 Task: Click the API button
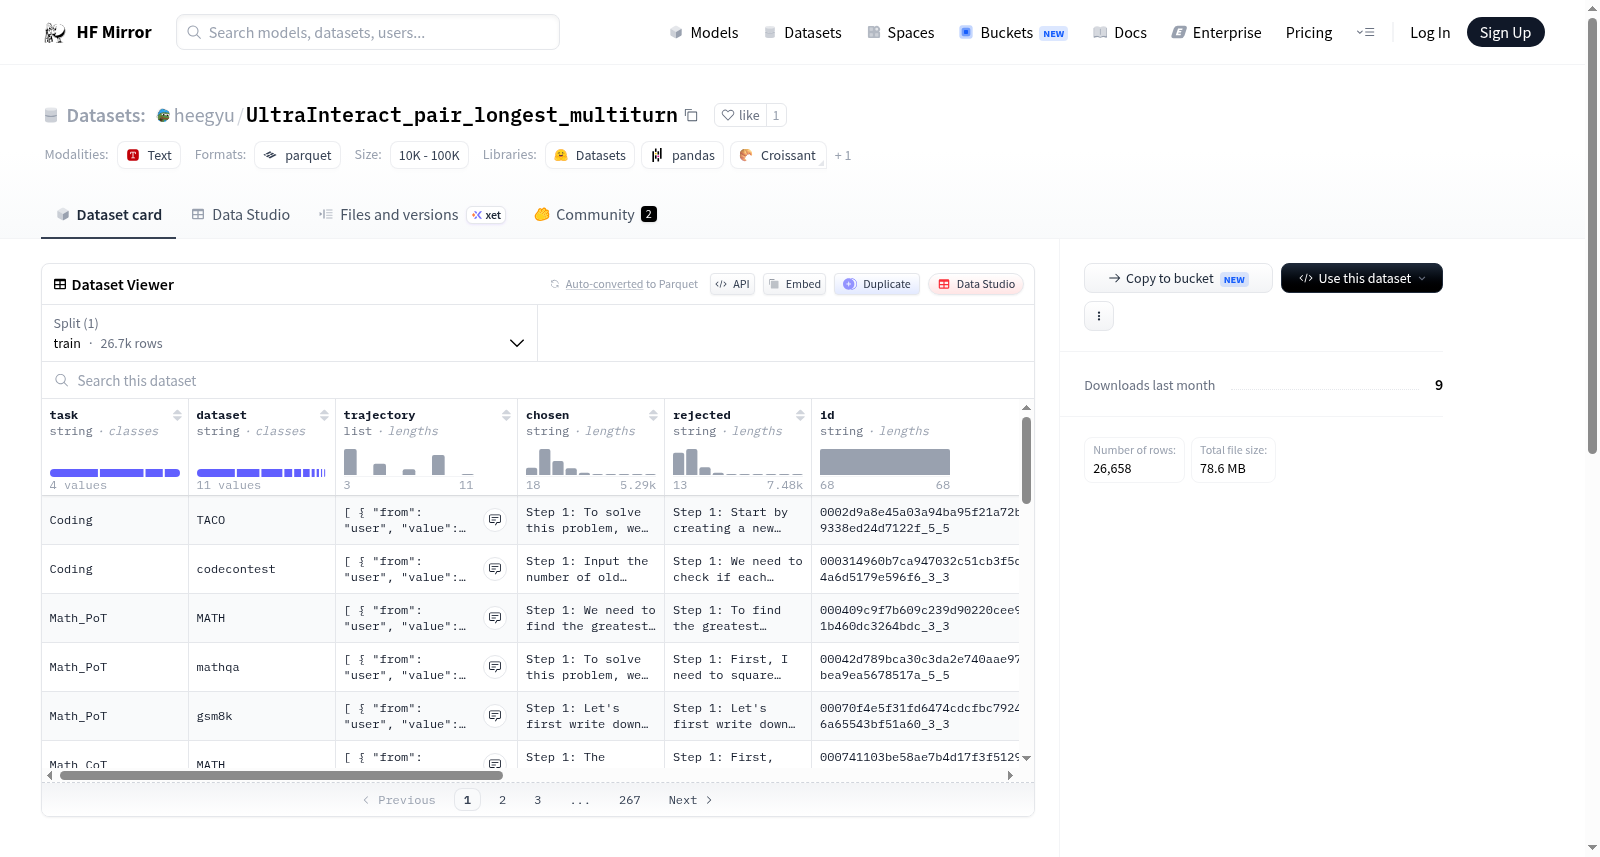coord(732,284)
